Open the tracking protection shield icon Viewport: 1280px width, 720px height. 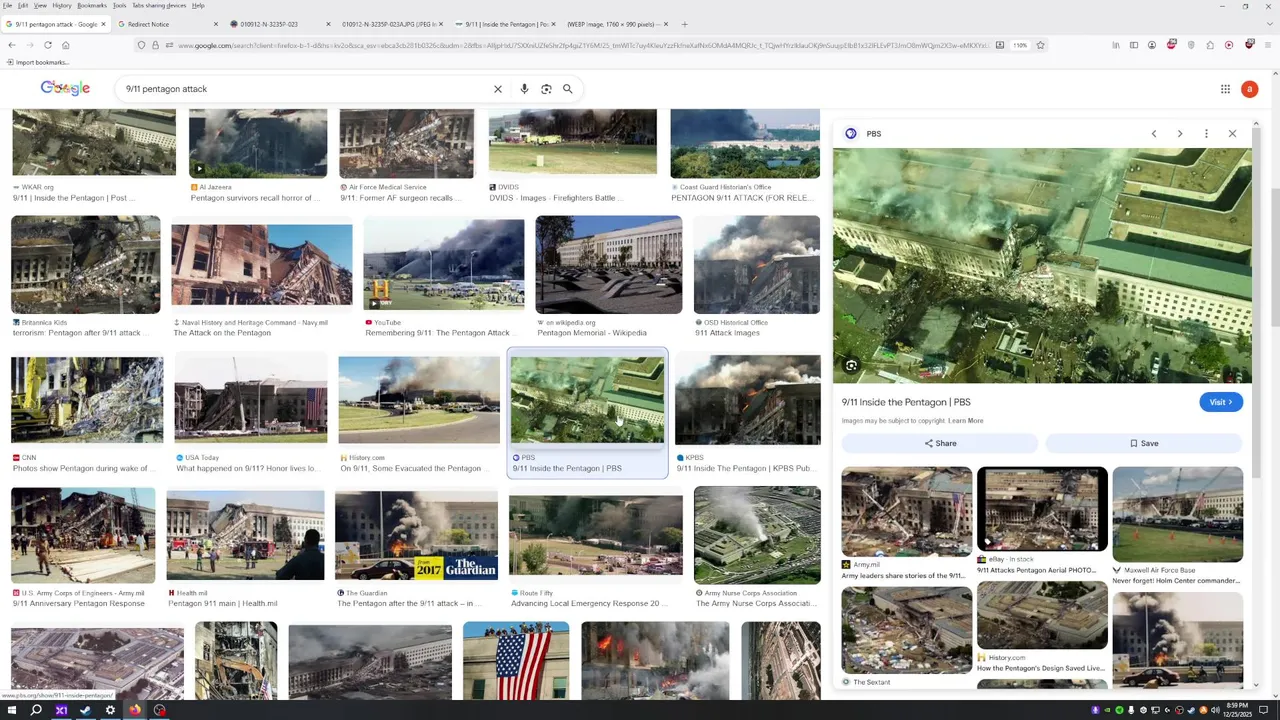(141, 45)
